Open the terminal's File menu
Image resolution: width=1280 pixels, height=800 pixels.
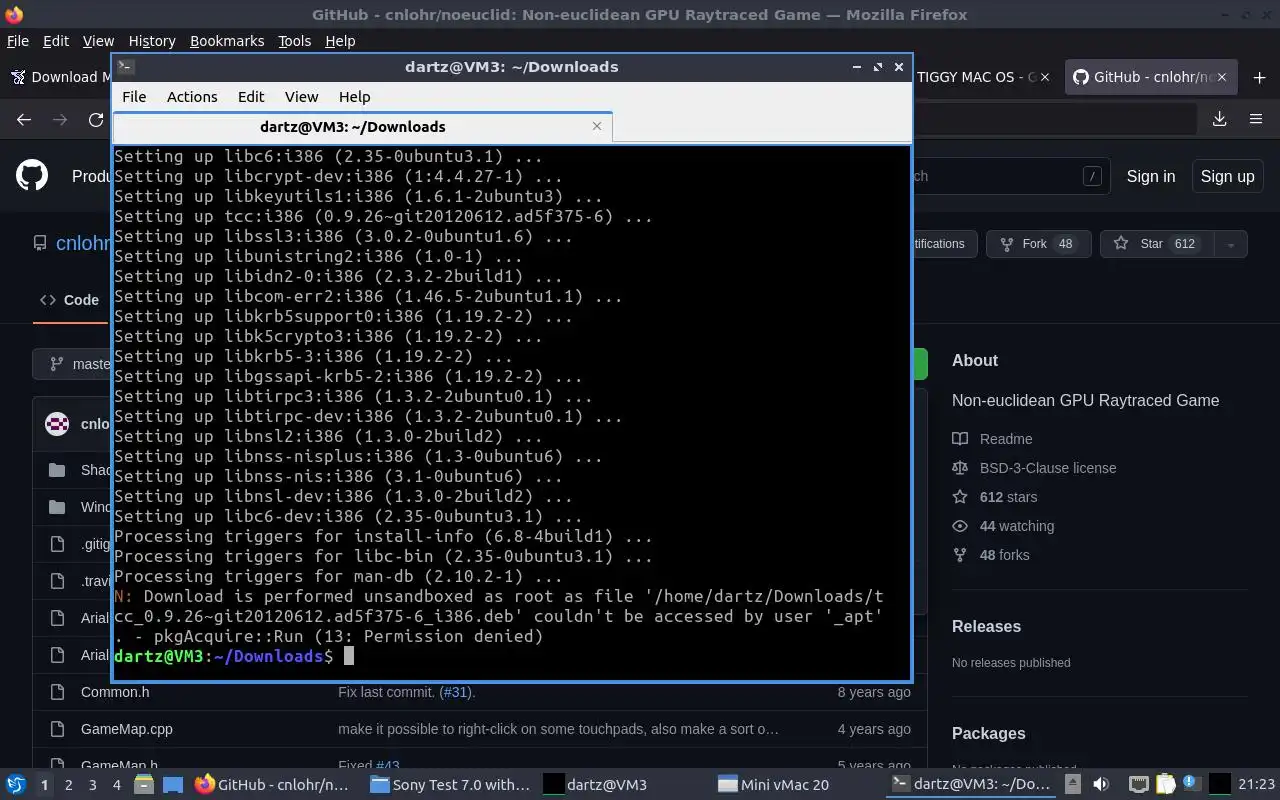coord(134,97)
